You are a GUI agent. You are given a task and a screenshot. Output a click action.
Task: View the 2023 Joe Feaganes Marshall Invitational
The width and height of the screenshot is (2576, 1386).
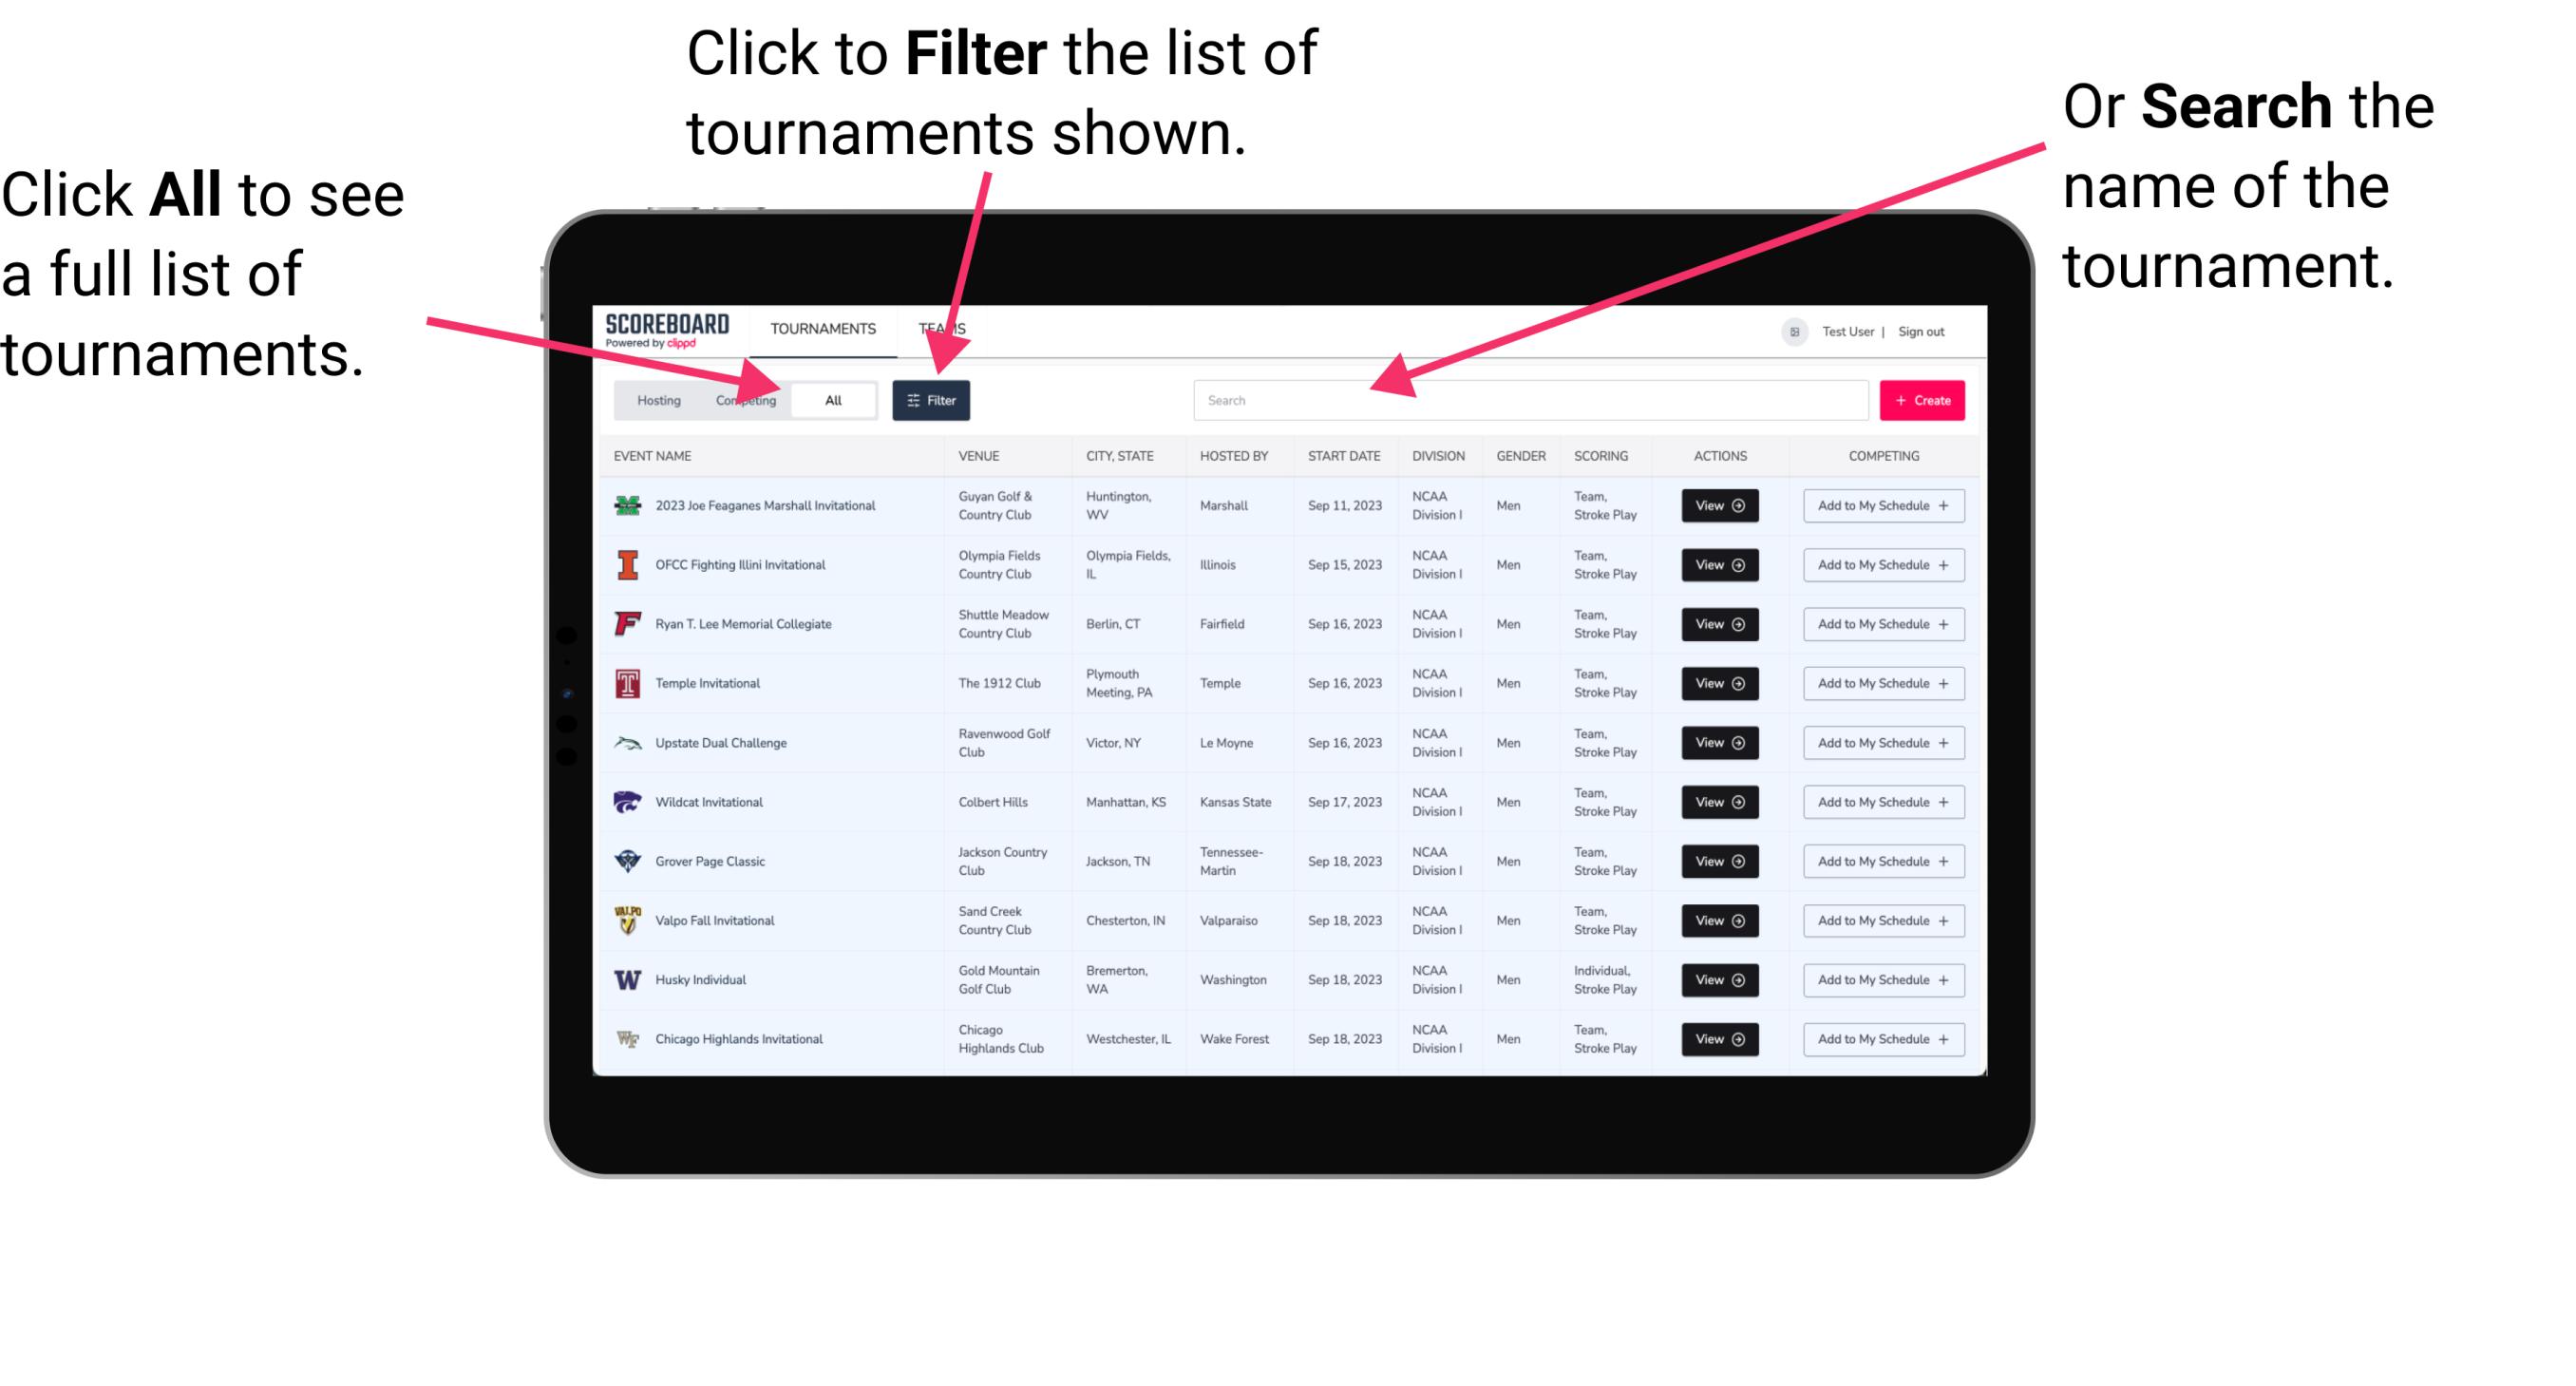[1718, 505]
